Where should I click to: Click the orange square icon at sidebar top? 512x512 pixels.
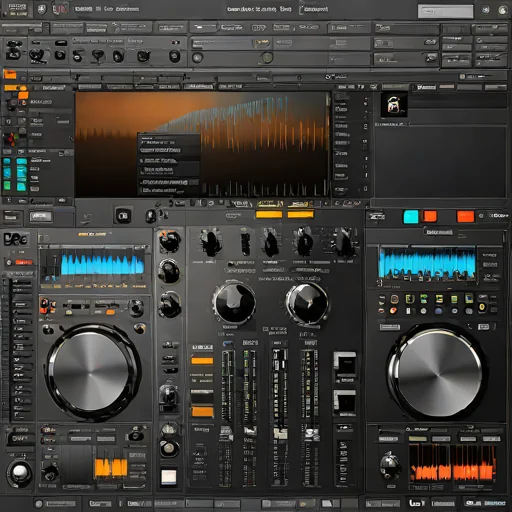click(10, 74)
